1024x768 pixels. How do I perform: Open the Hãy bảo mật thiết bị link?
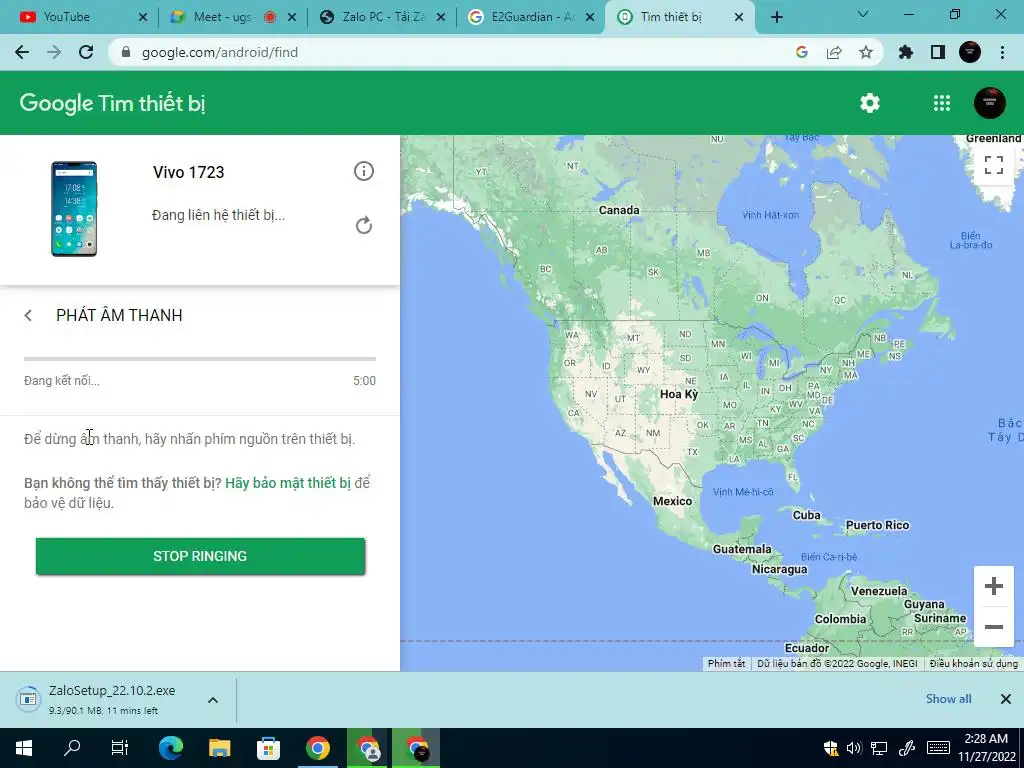click(x=288, y=483)
